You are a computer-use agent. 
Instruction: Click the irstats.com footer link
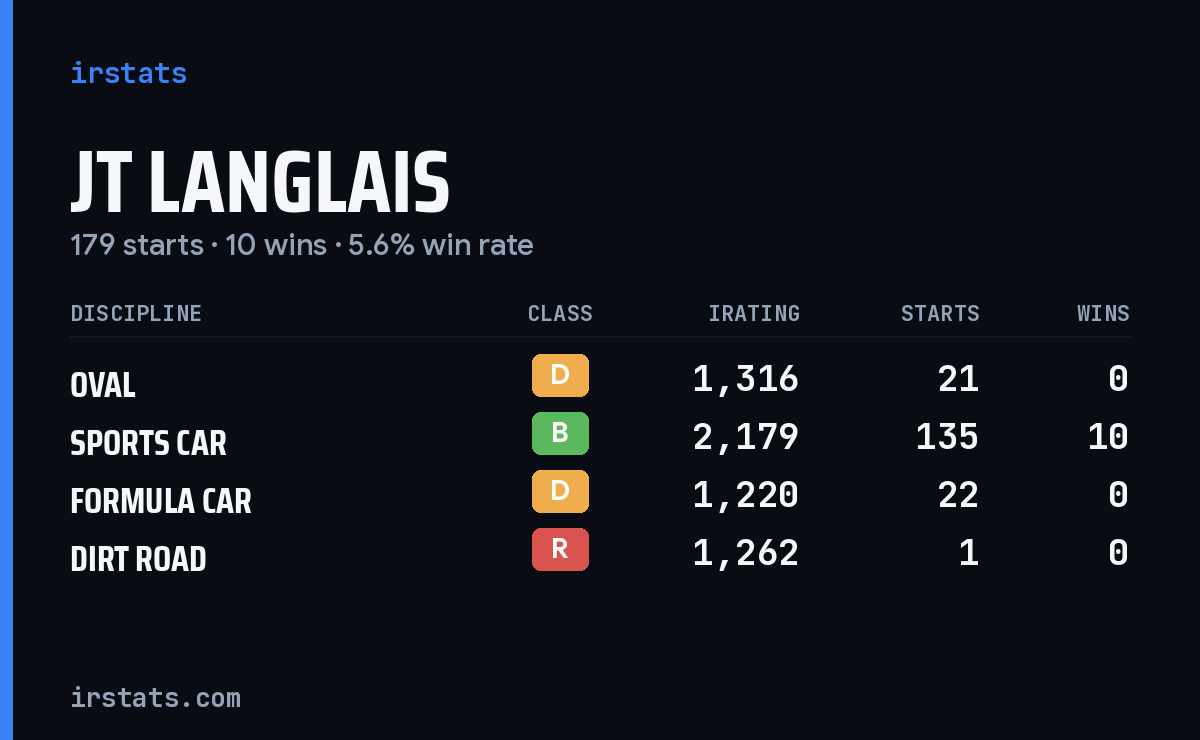point(155,697)
